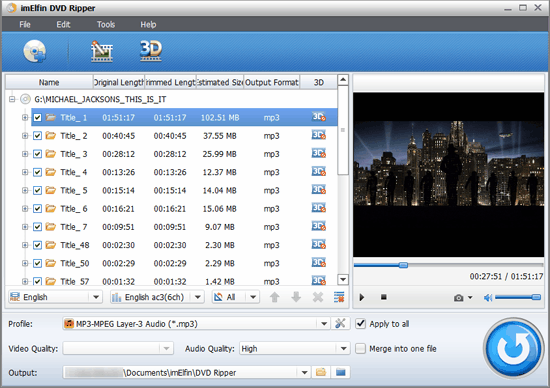
Task: Click the Output Format column header
Action: (272, 82)
